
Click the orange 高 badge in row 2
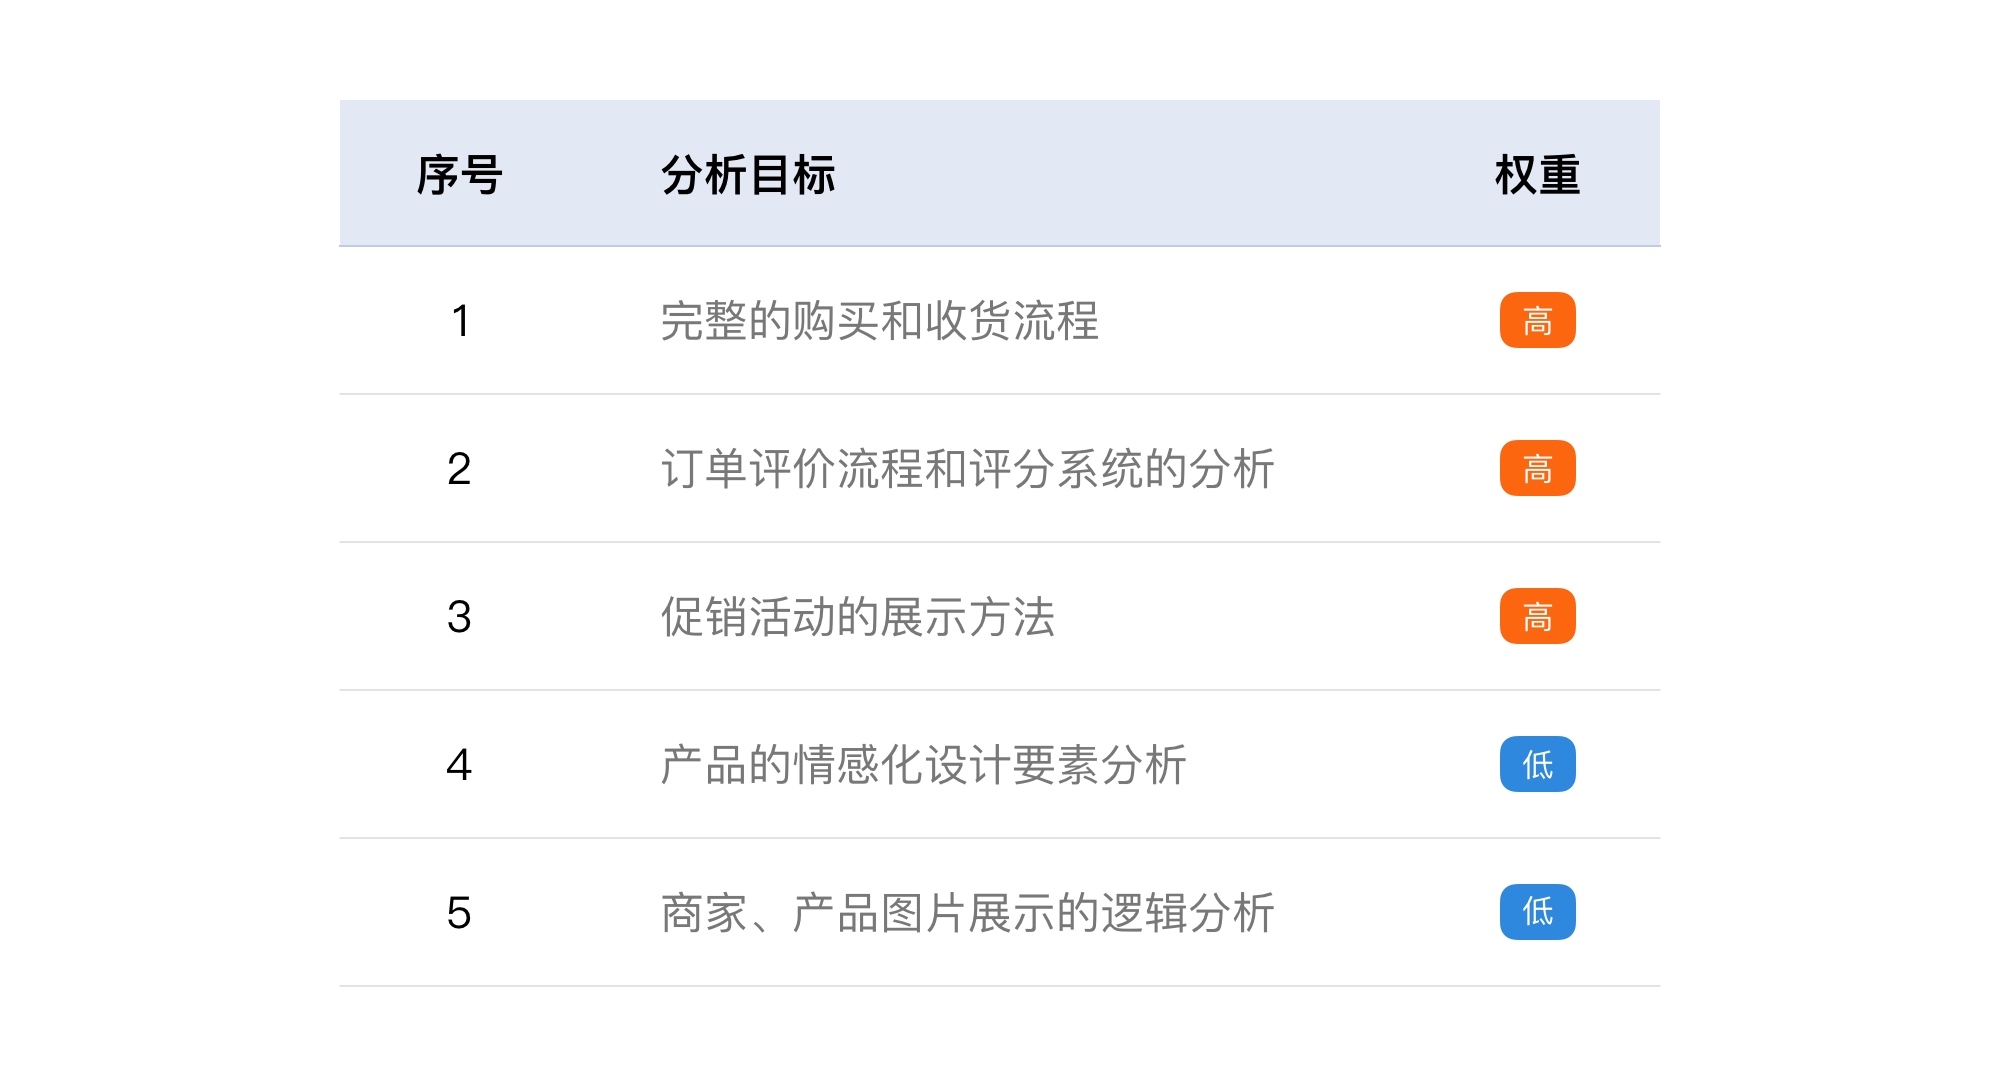pyautogui.click(x=1537, y=468)
